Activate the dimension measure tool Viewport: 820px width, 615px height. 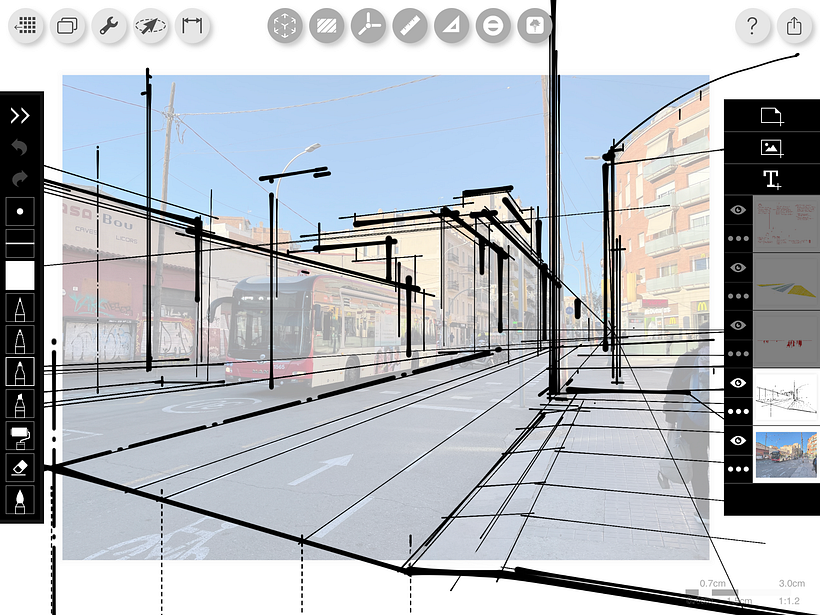[192, 25]
